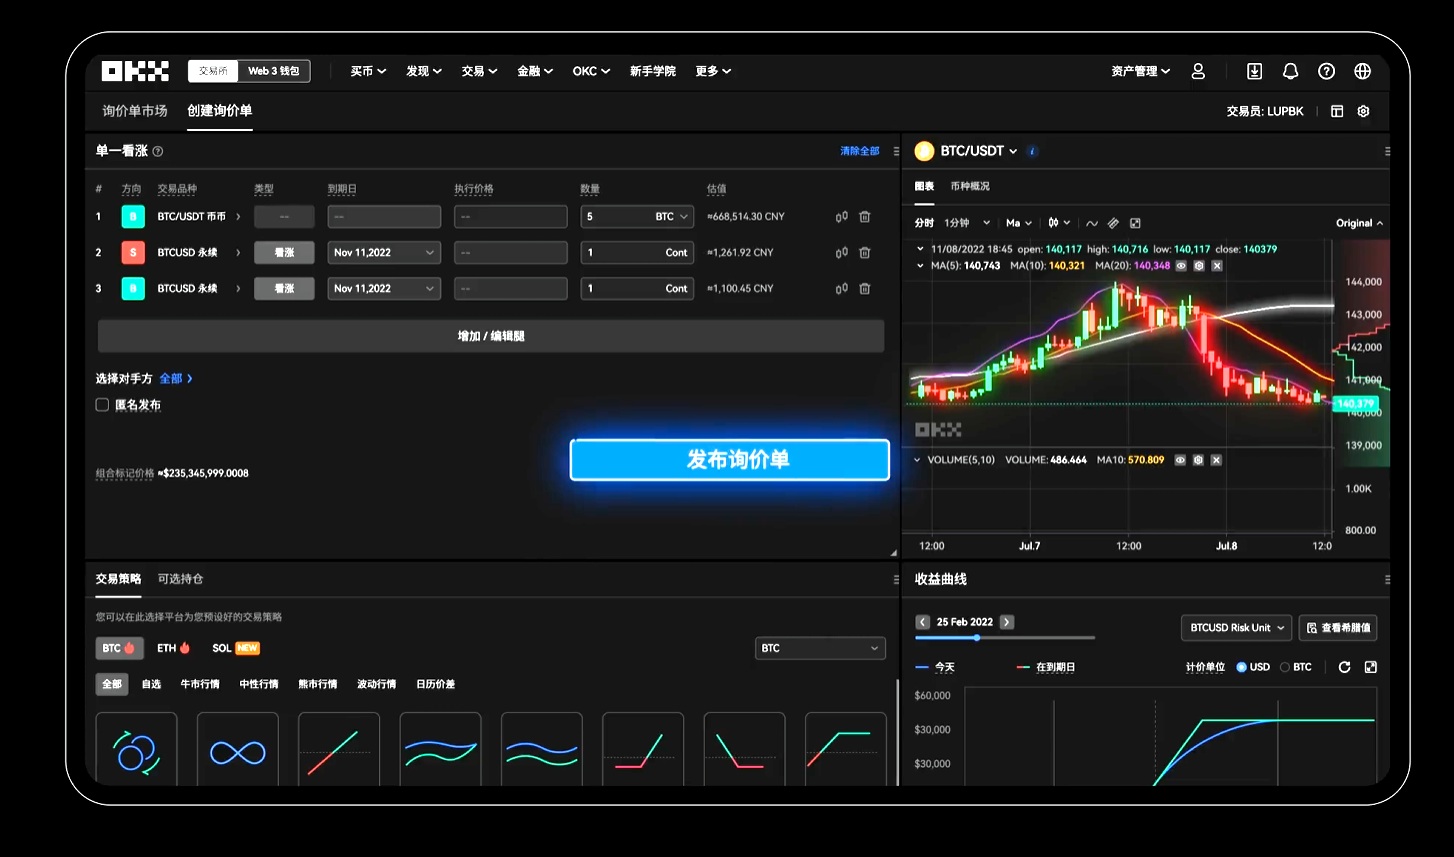Switch to the 可选持仓 tab

180,579
